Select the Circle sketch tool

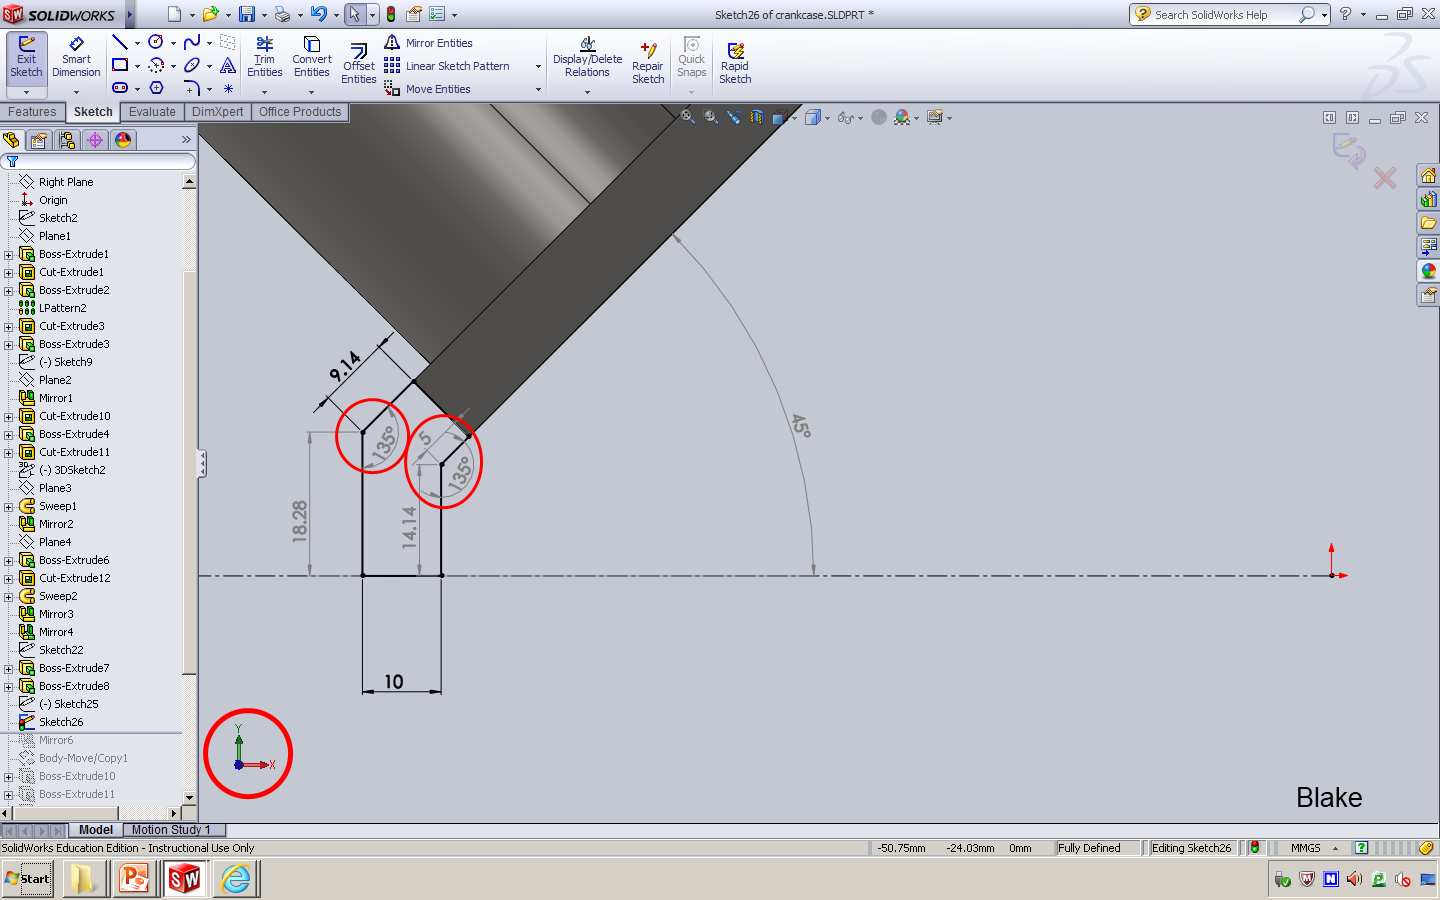[156, 42]
